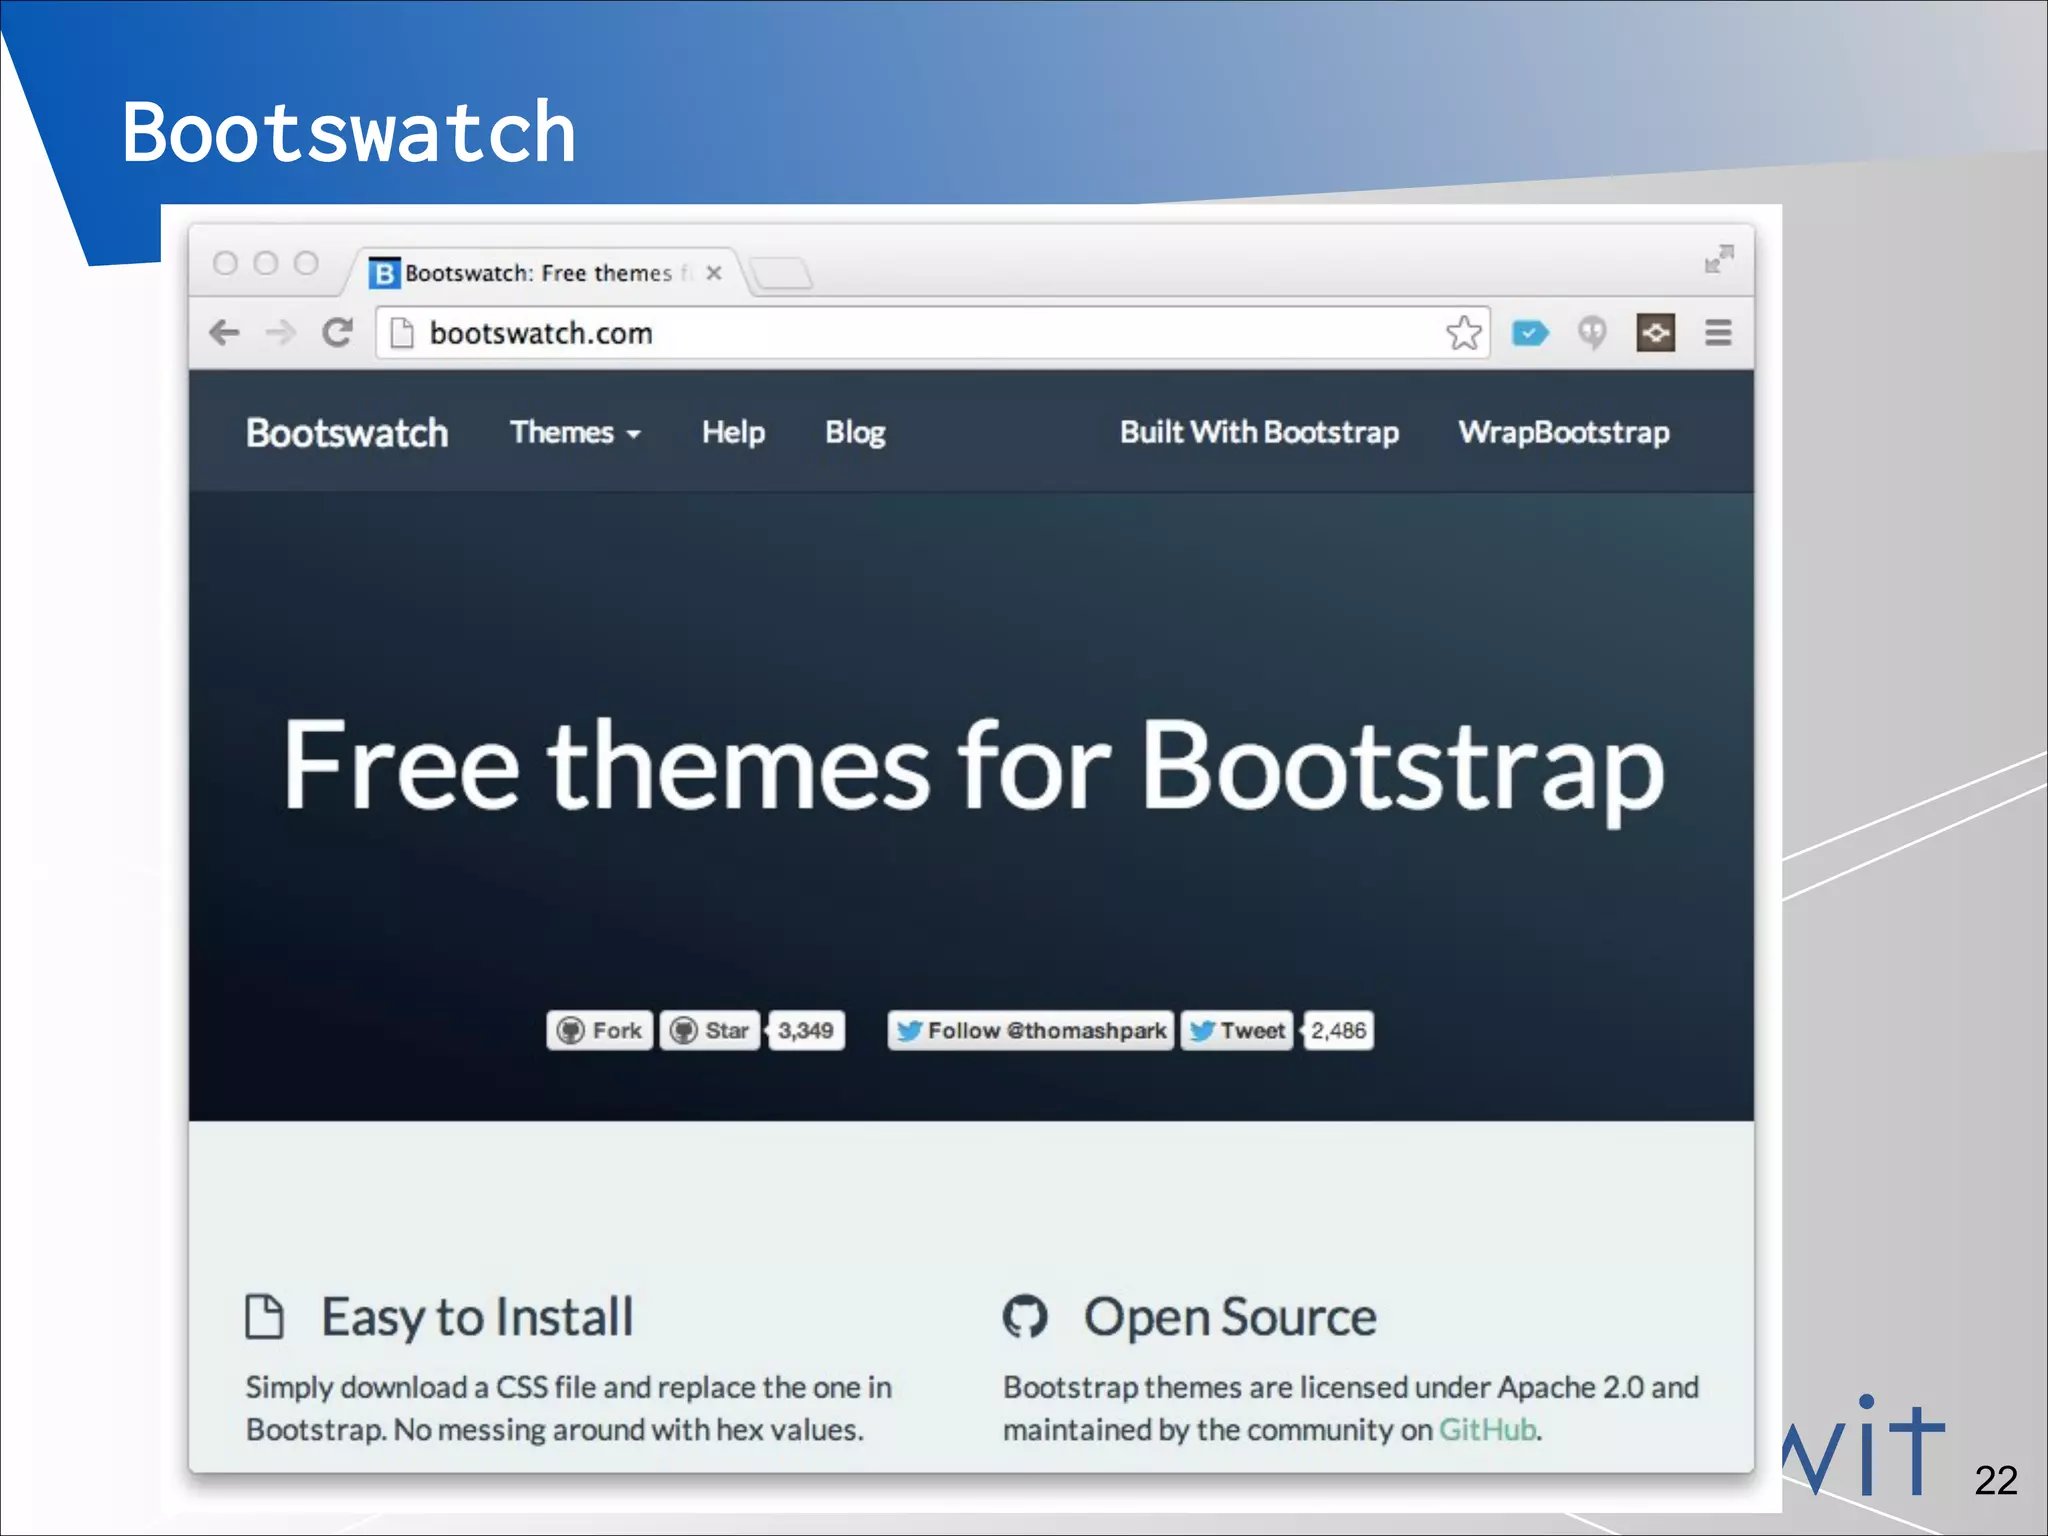Viewport: 2048px width, 1536px height.
Task: Click the fullscreen arrows icon
Action: (1719, 259)
